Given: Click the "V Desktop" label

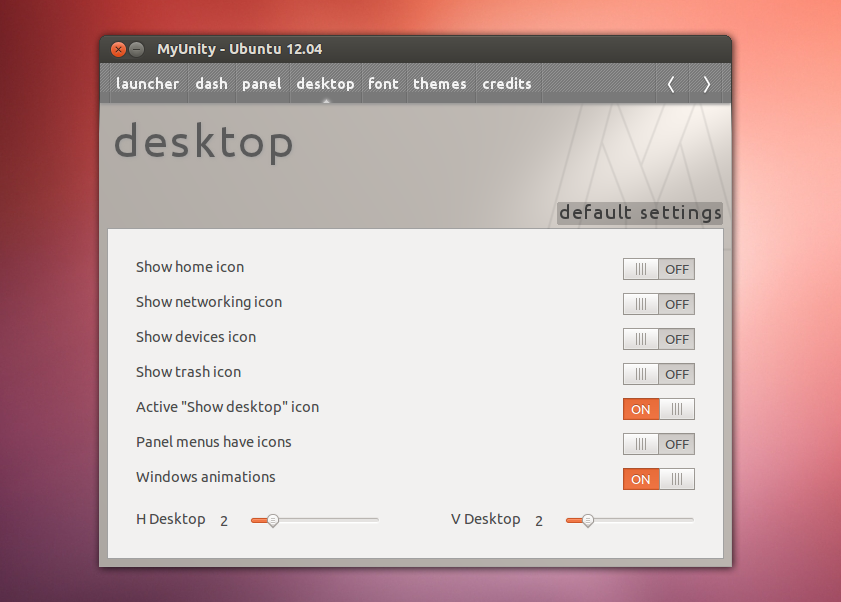Looking at the screenshot, I should click(x=485, y=519).
